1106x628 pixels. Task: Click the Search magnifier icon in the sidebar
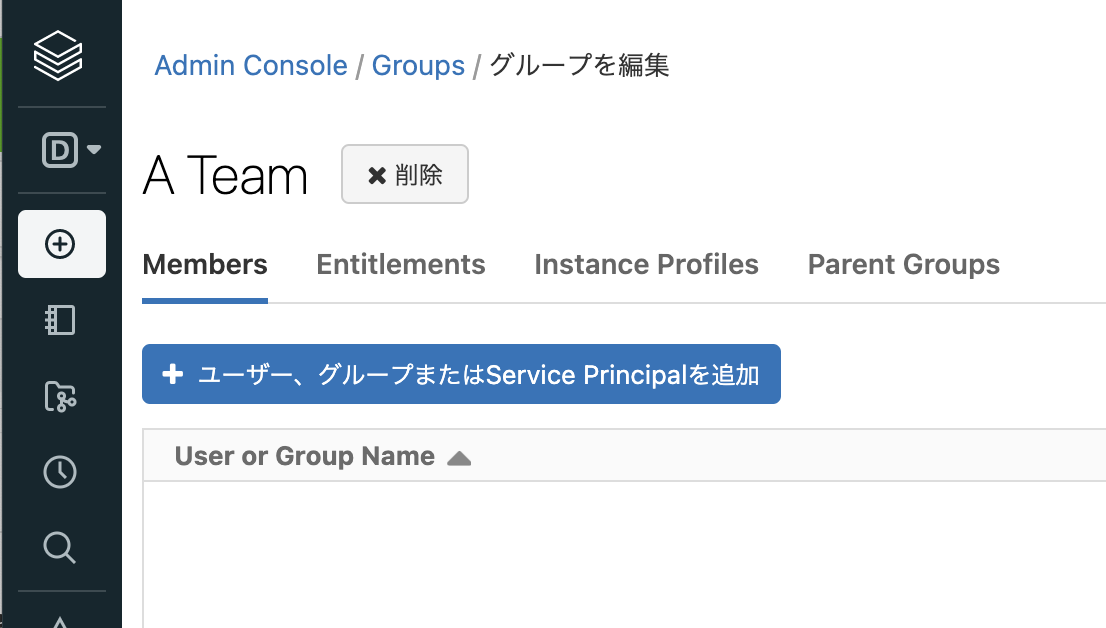click(x=60, y=548)
